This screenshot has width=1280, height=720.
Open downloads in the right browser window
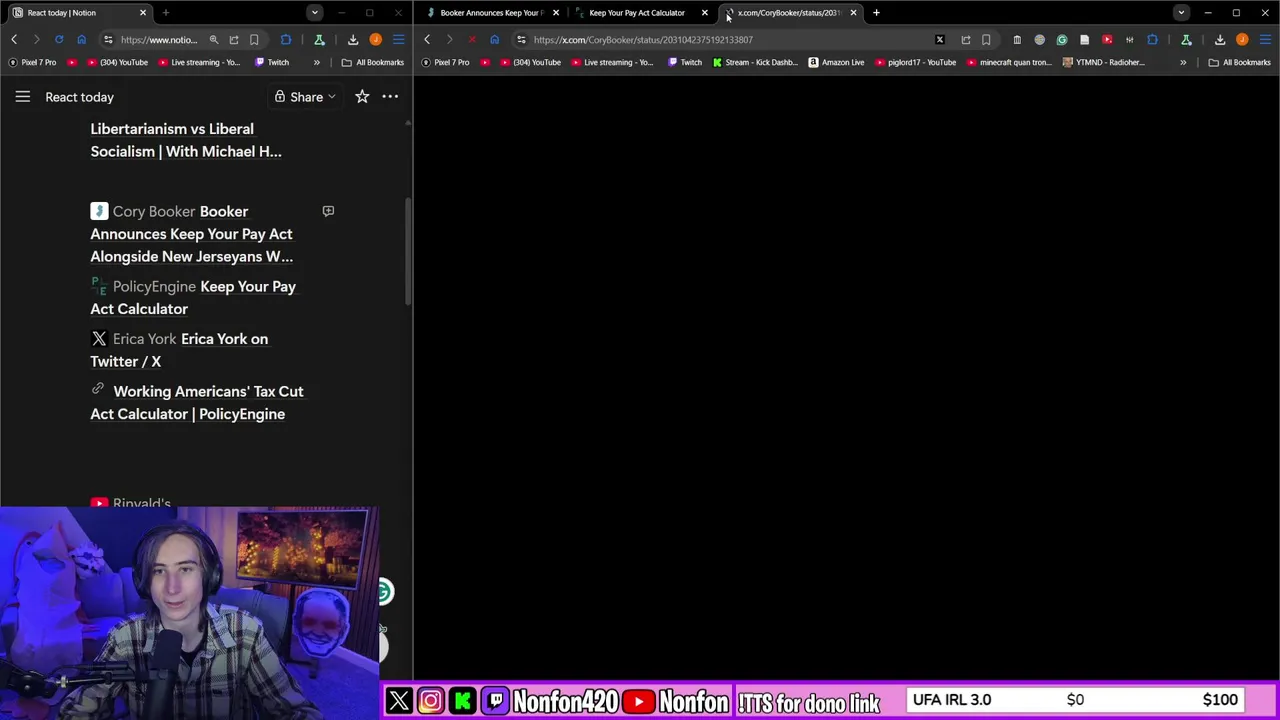[1220, 40]
